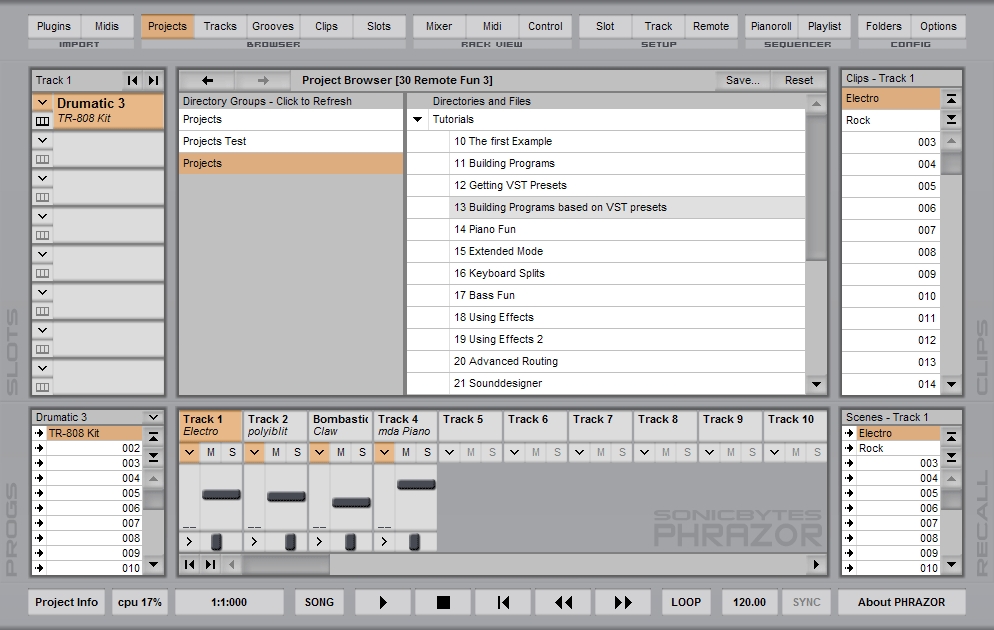Mute Track 2
This screenshot has height=630, width=994.
point(276,453)
